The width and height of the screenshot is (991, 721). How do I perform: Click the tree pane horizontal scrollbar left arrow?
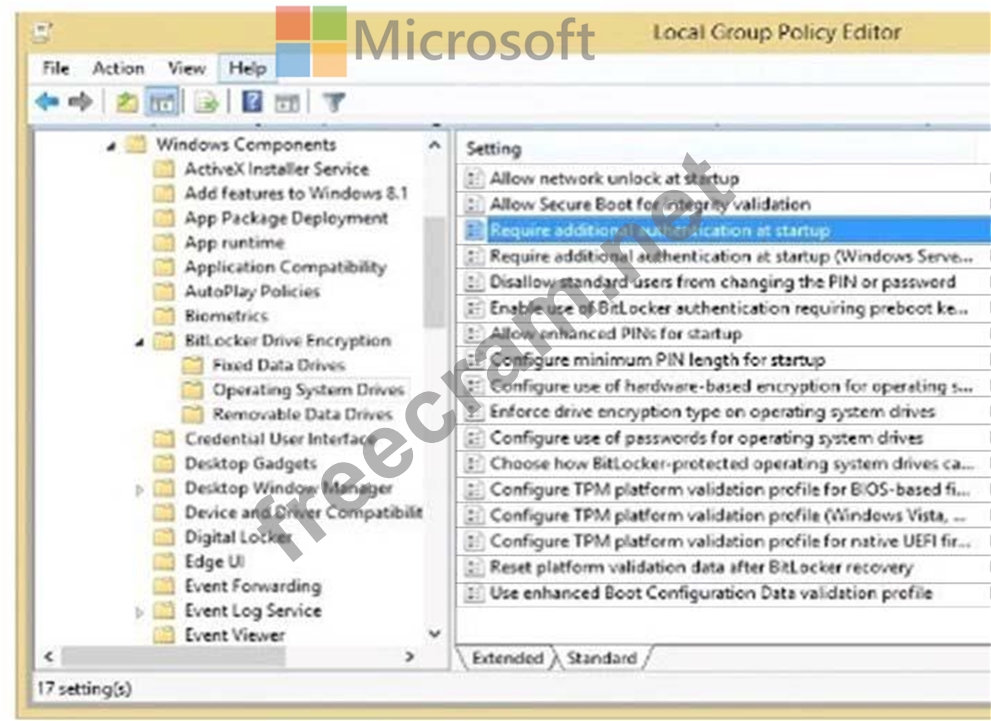[x=49, y=657]
